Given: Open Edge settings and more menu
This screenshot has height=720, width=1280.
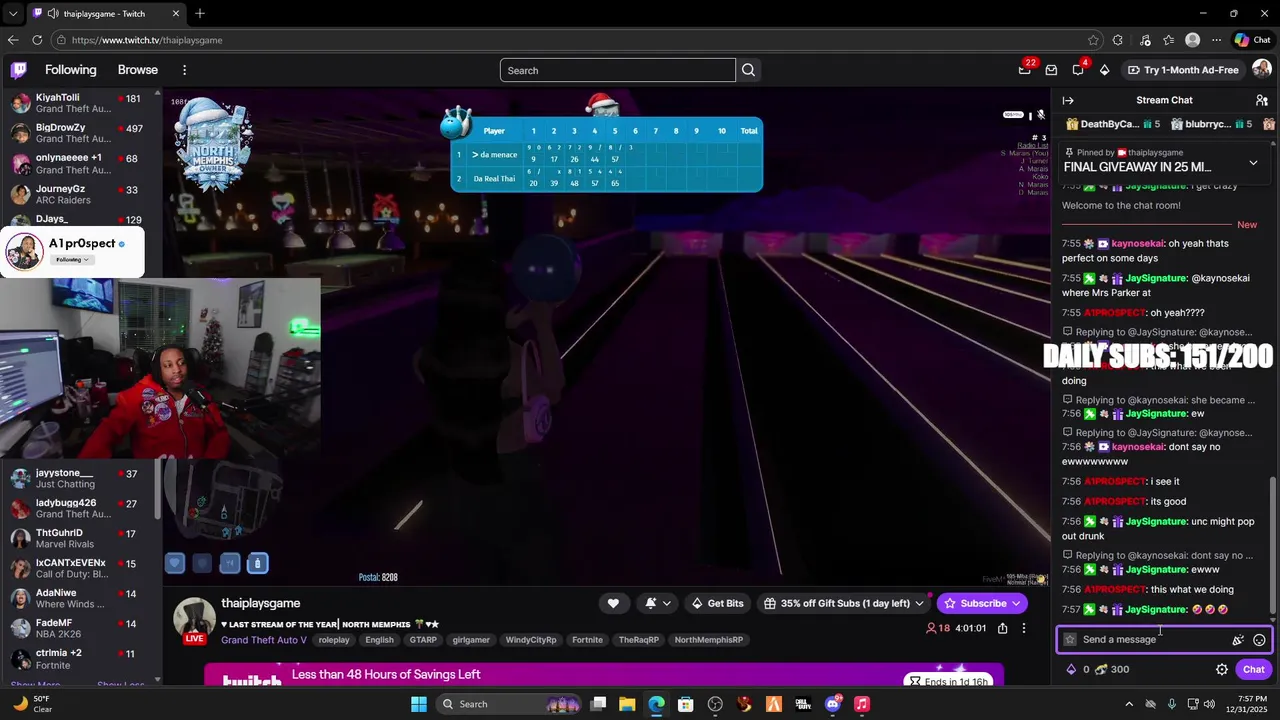Looking at the screenshot, I should point(1216,40).
